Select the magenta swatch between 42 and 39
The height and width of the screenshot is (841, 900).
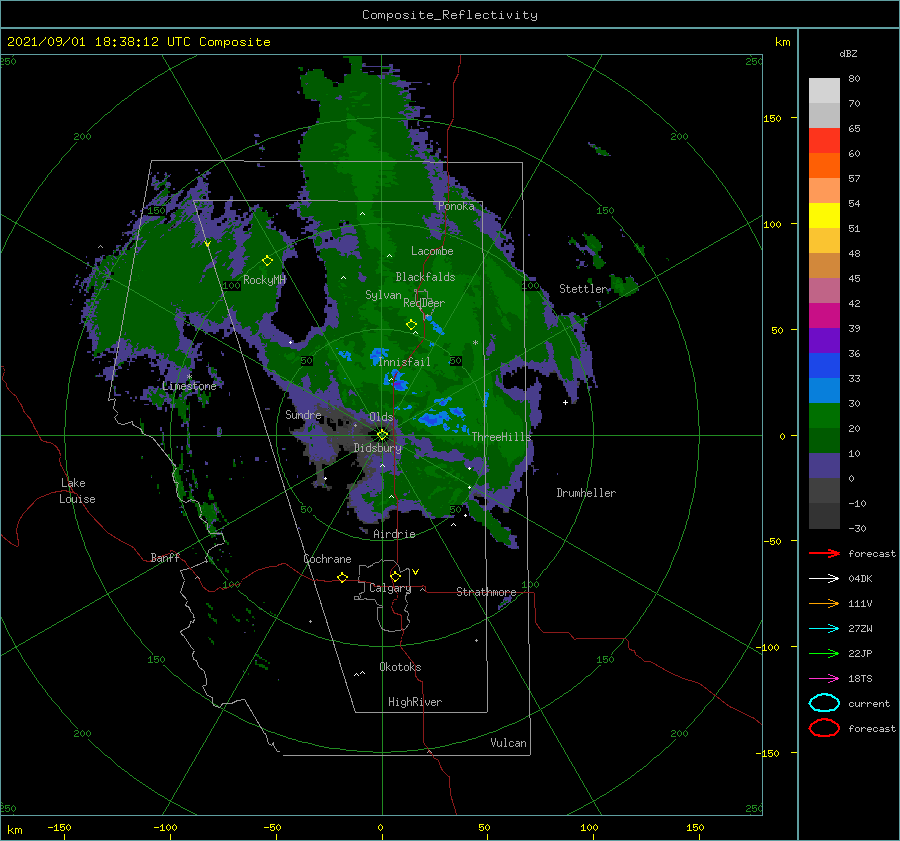click(824, 315)
